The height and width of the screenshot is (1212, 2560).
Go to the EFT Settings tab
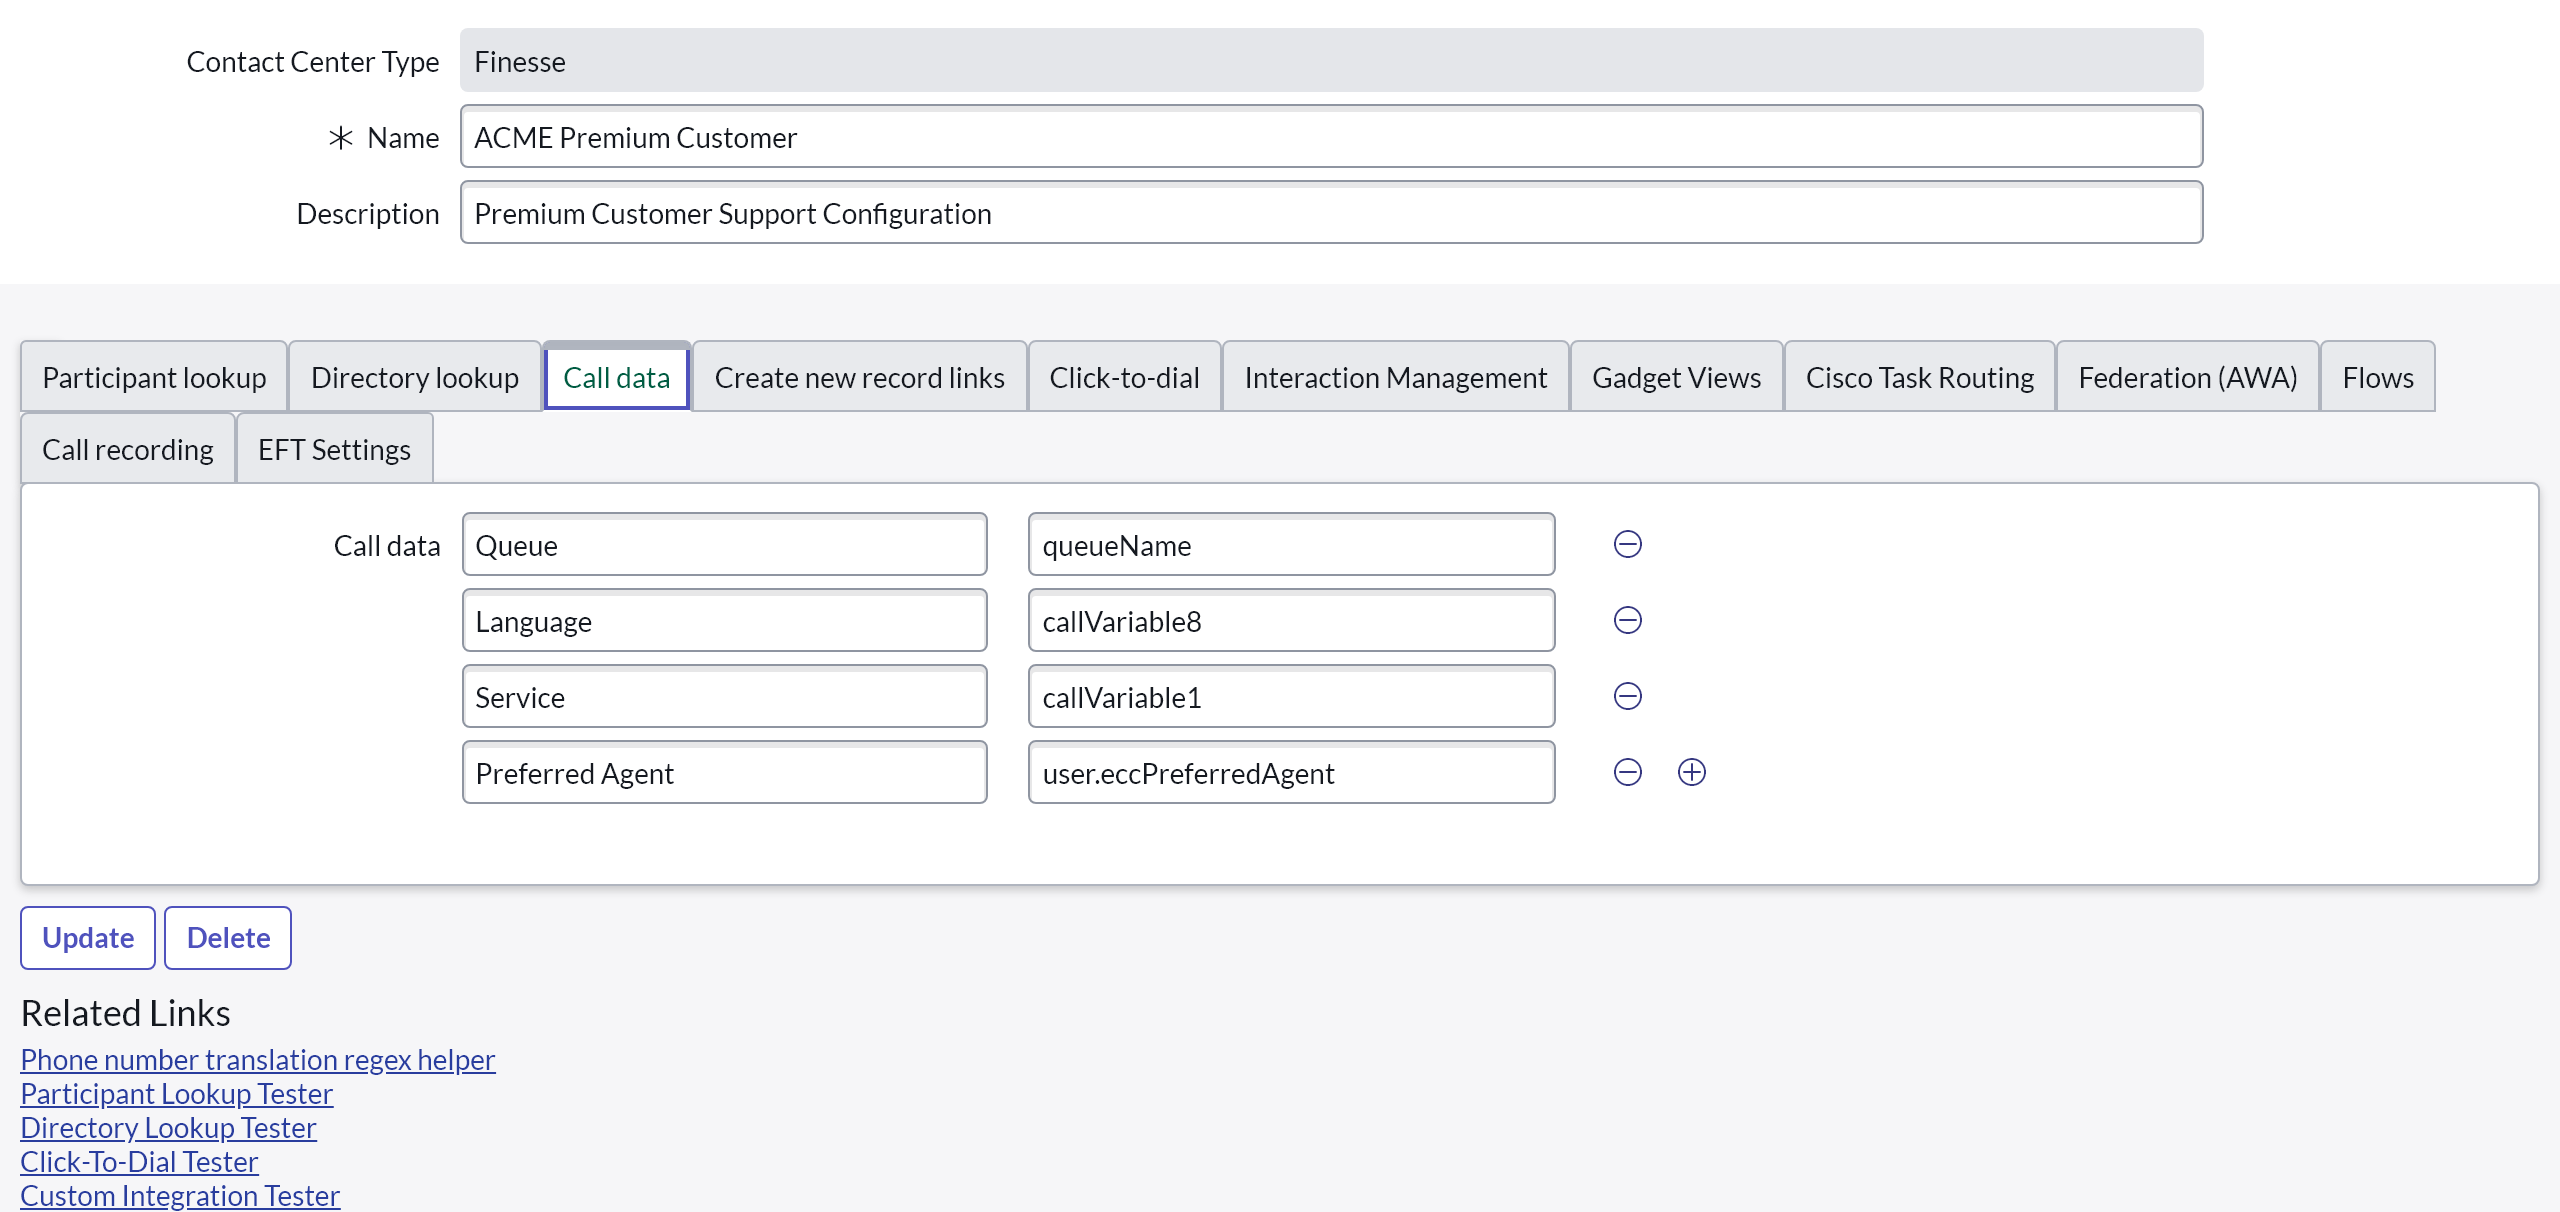pos(334,449)
